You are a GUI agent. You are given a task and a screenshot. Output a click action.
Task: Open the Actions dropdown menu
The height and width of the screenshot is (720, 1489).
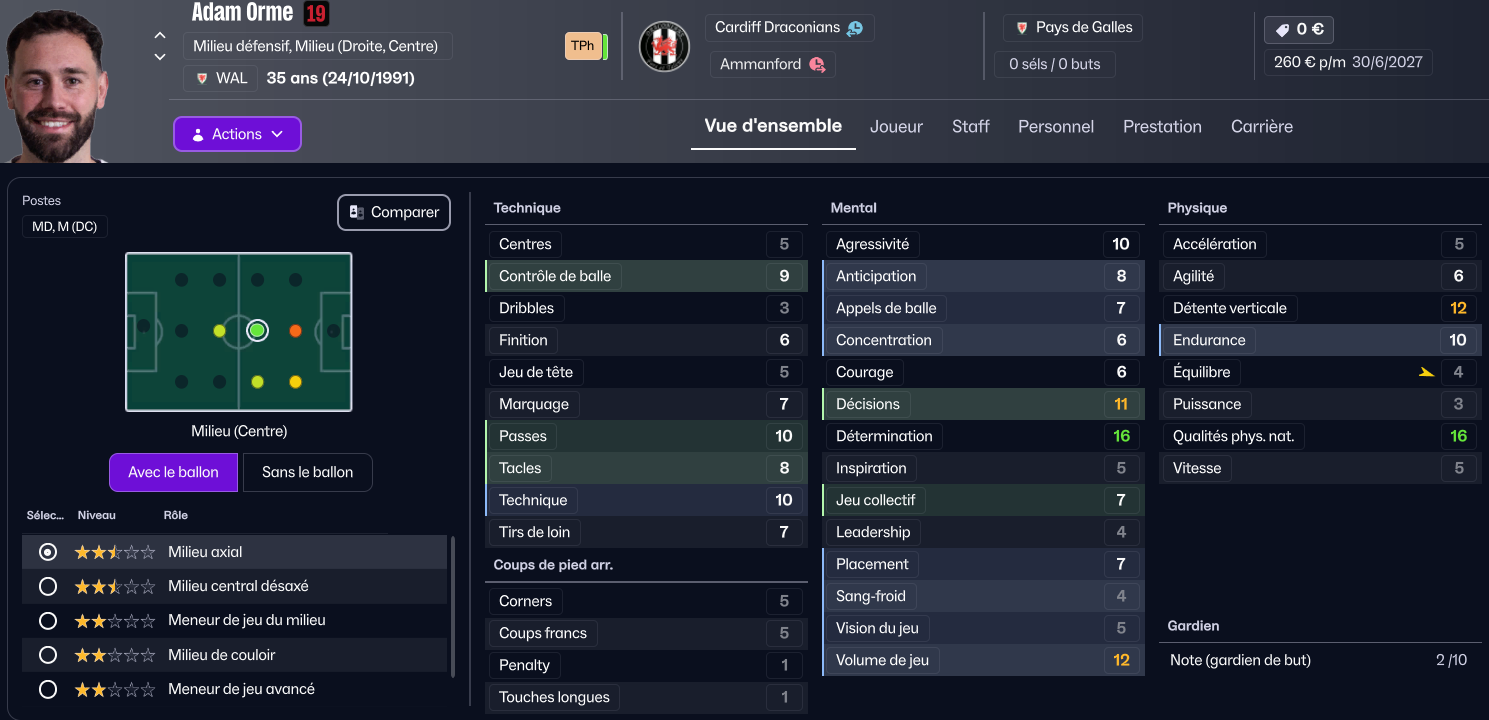[237, 134]
